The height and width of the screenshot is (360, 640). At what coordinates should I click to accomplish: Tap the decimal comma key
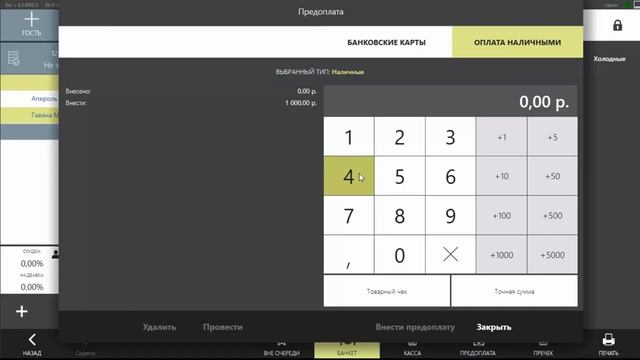click(x=349, y=254)
